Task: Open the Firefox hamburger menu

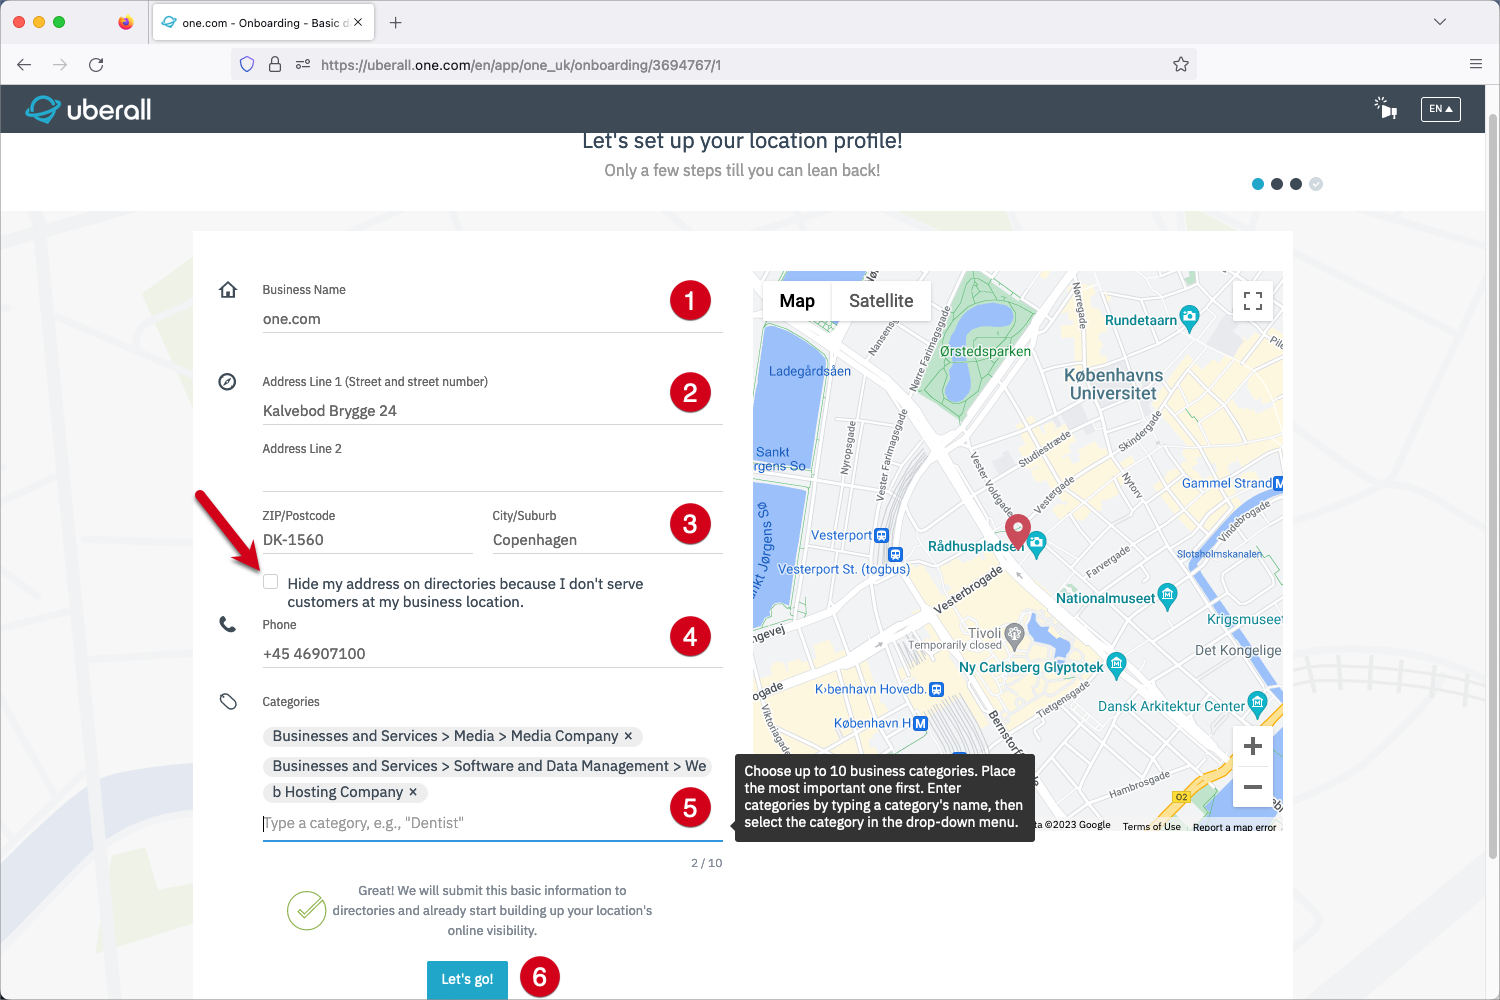Action: point(1475,65)
